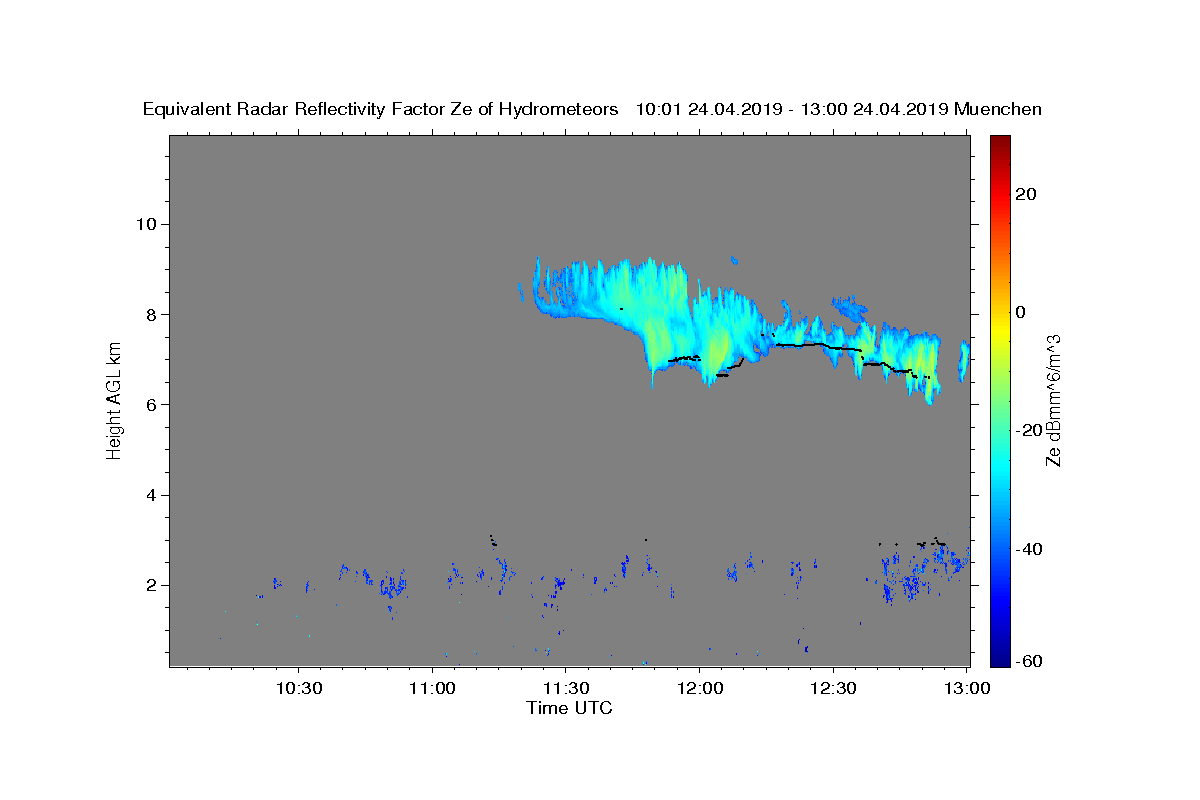Viewport: 1200px width, 800px height.
Task: Click the date range text '10:01 24.04.2019 - 13:00 24.04.2019 Muenchen'
Action: pyautogui.click(x=839, y=110)
